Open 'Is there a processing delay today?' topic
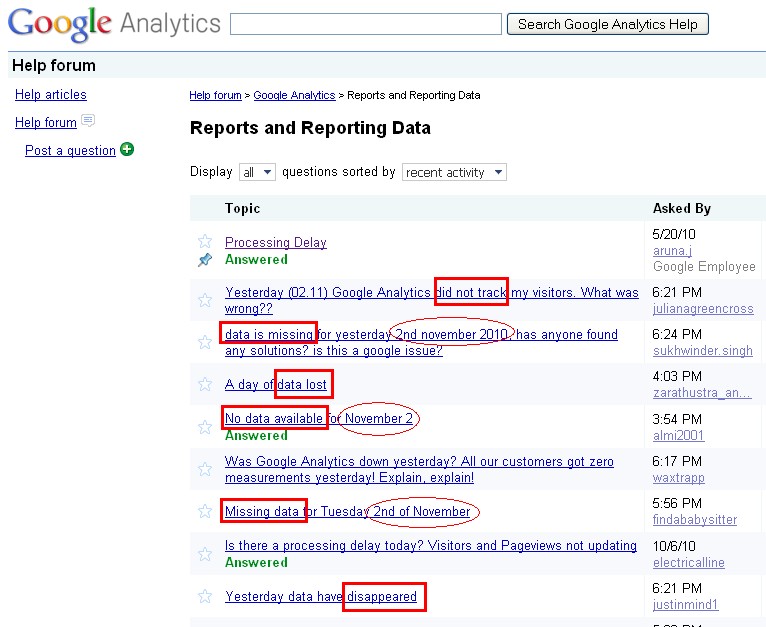The height and width of the screenshot is (627, 766). click(x=430, y=545)
